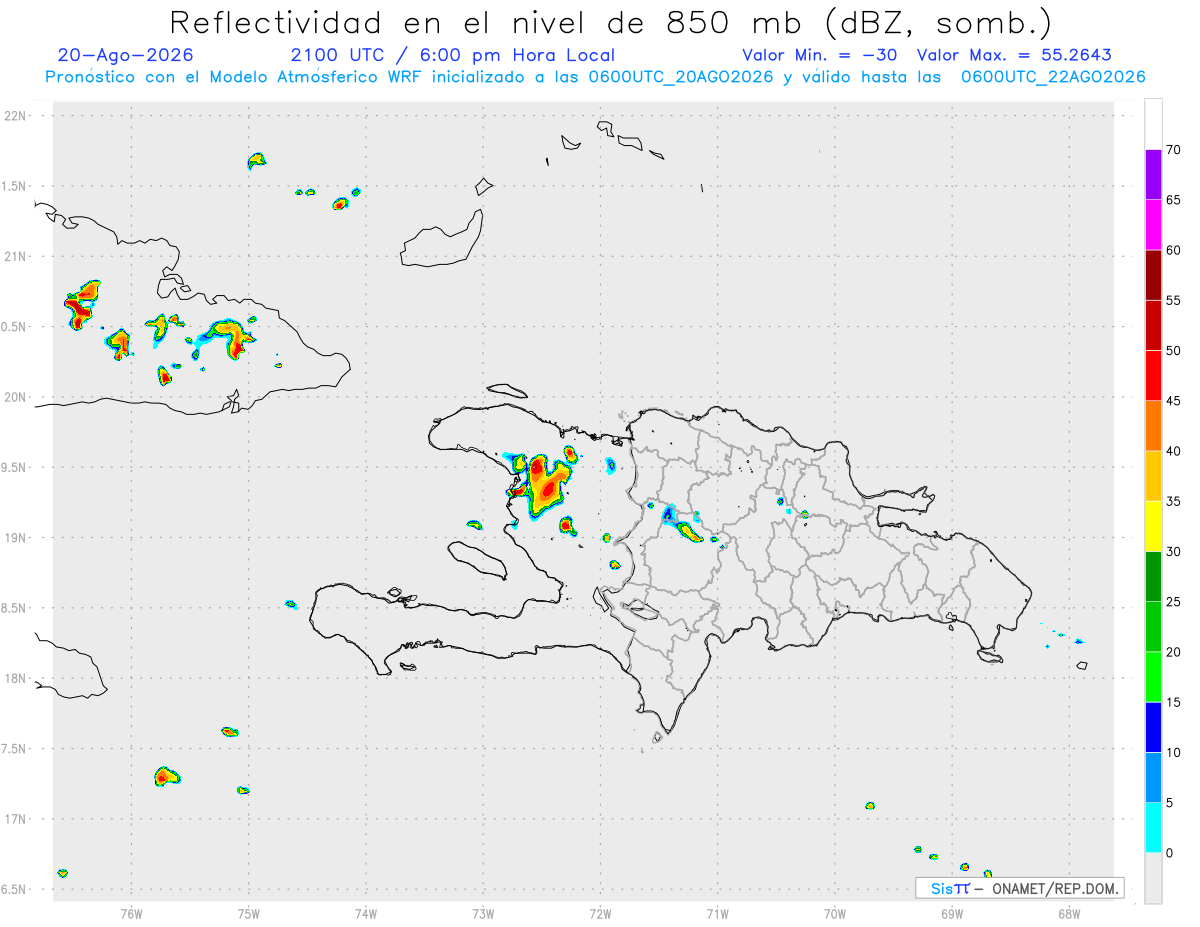Click the '20N' latitude axis label
Screen dimensions: 1200x927
click(15, 397)
